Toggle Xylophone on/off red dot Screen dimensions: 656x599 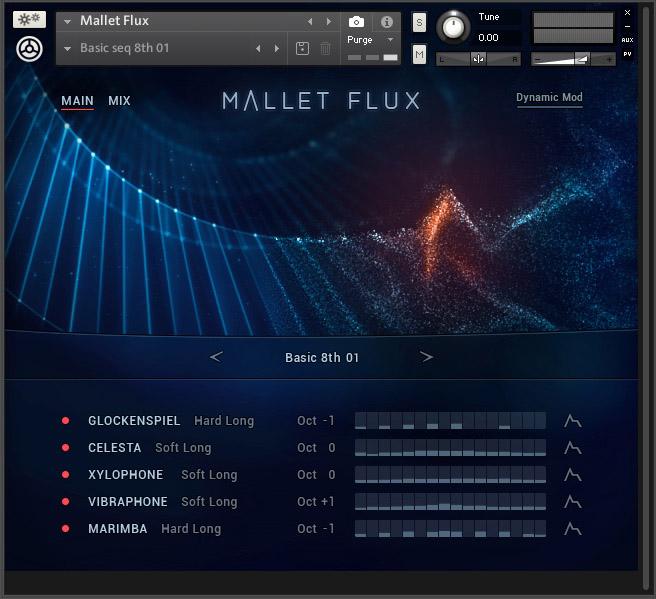[66, 475]
